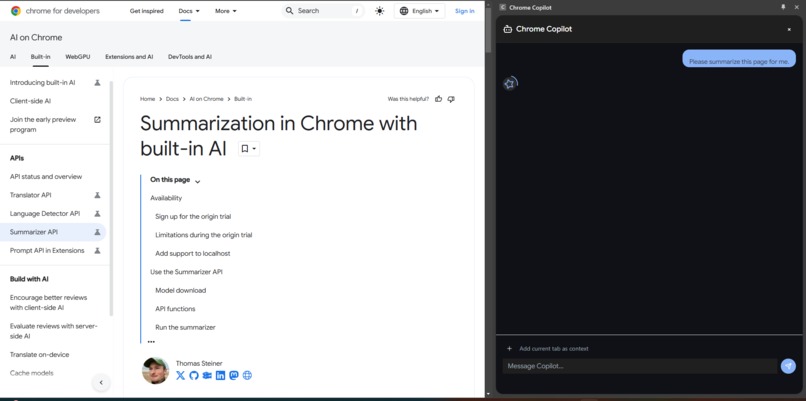This screenshot has width=806, height=401.
Task: Switch to Extensions and AI tab
Action: (129, 57)
